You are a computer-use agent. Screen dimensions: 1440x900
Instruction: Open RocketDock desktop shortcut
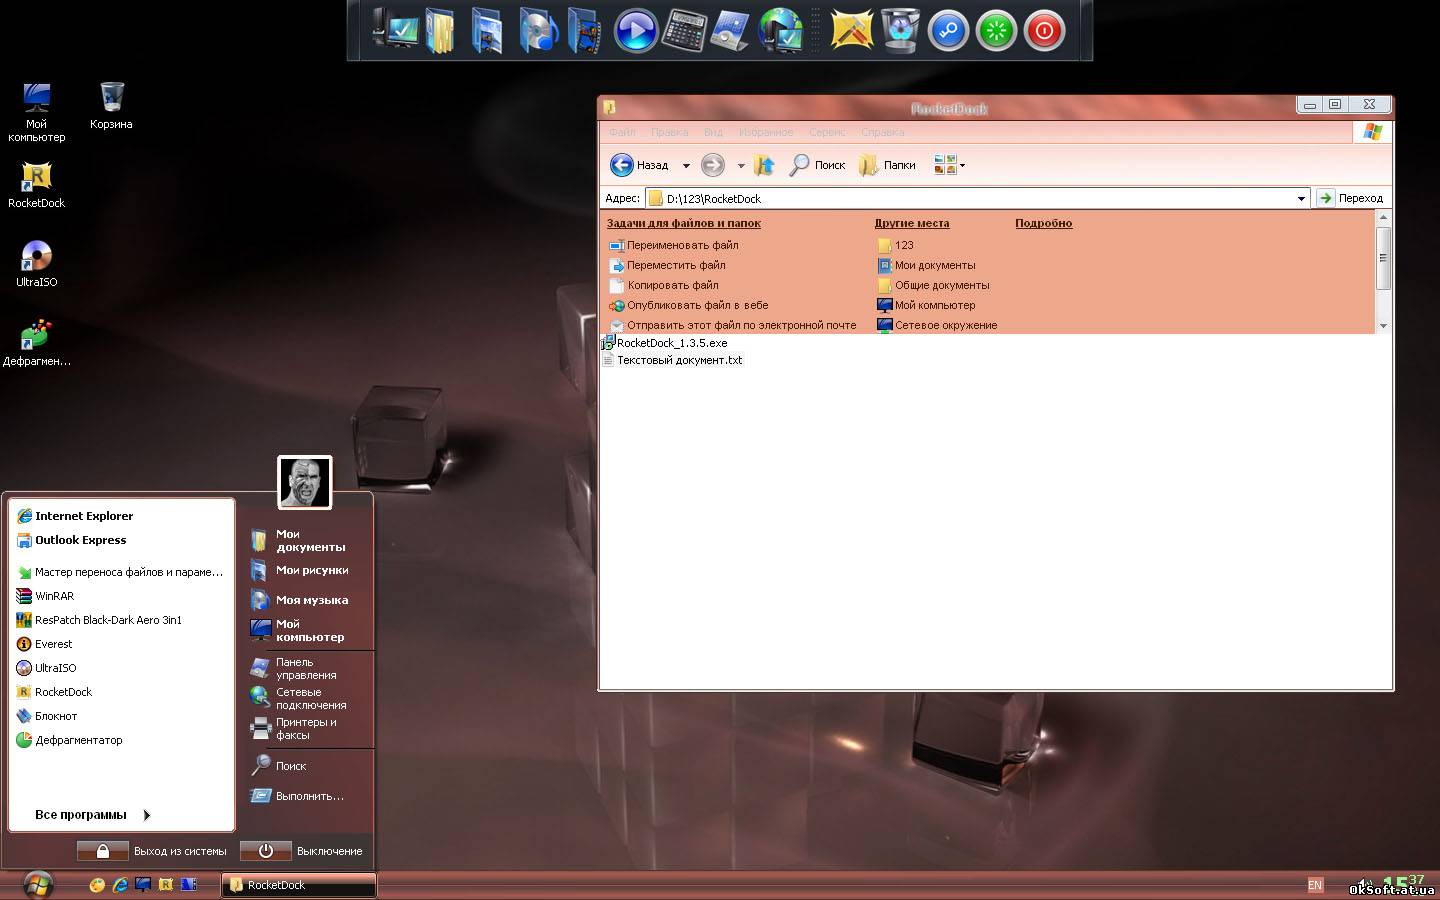37,184
